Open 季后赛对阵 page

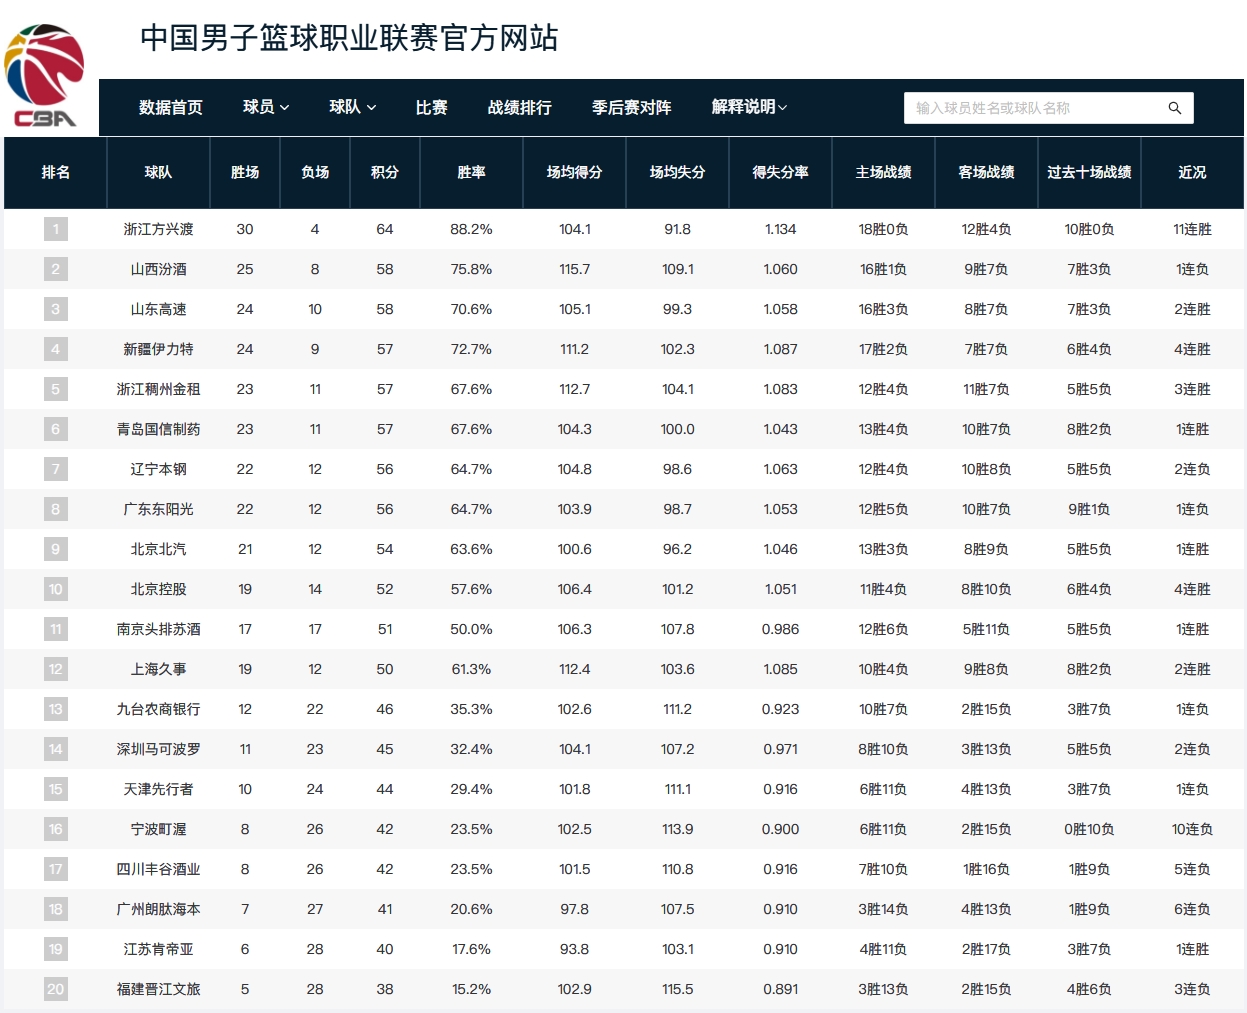[631, 107]
